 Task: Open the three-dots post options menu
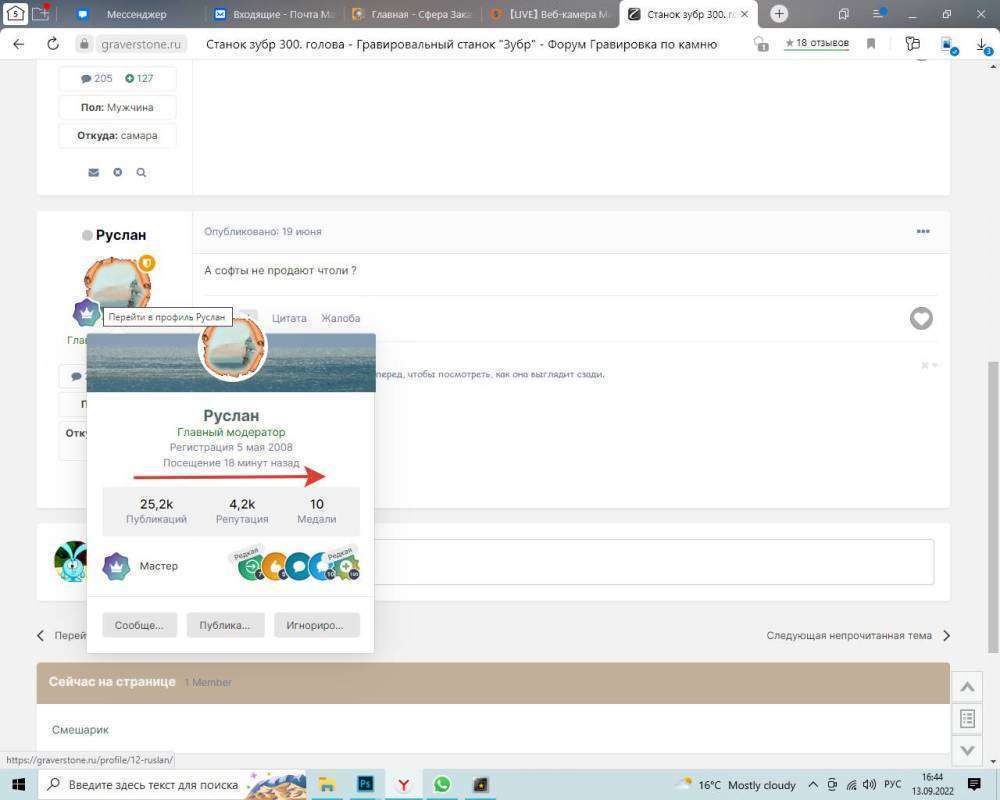click(923, 232)
